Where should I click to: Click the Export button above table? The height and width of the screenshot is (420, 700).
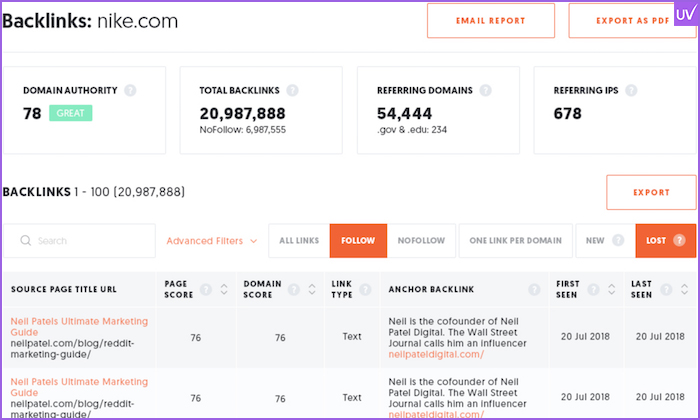(651, 192)
